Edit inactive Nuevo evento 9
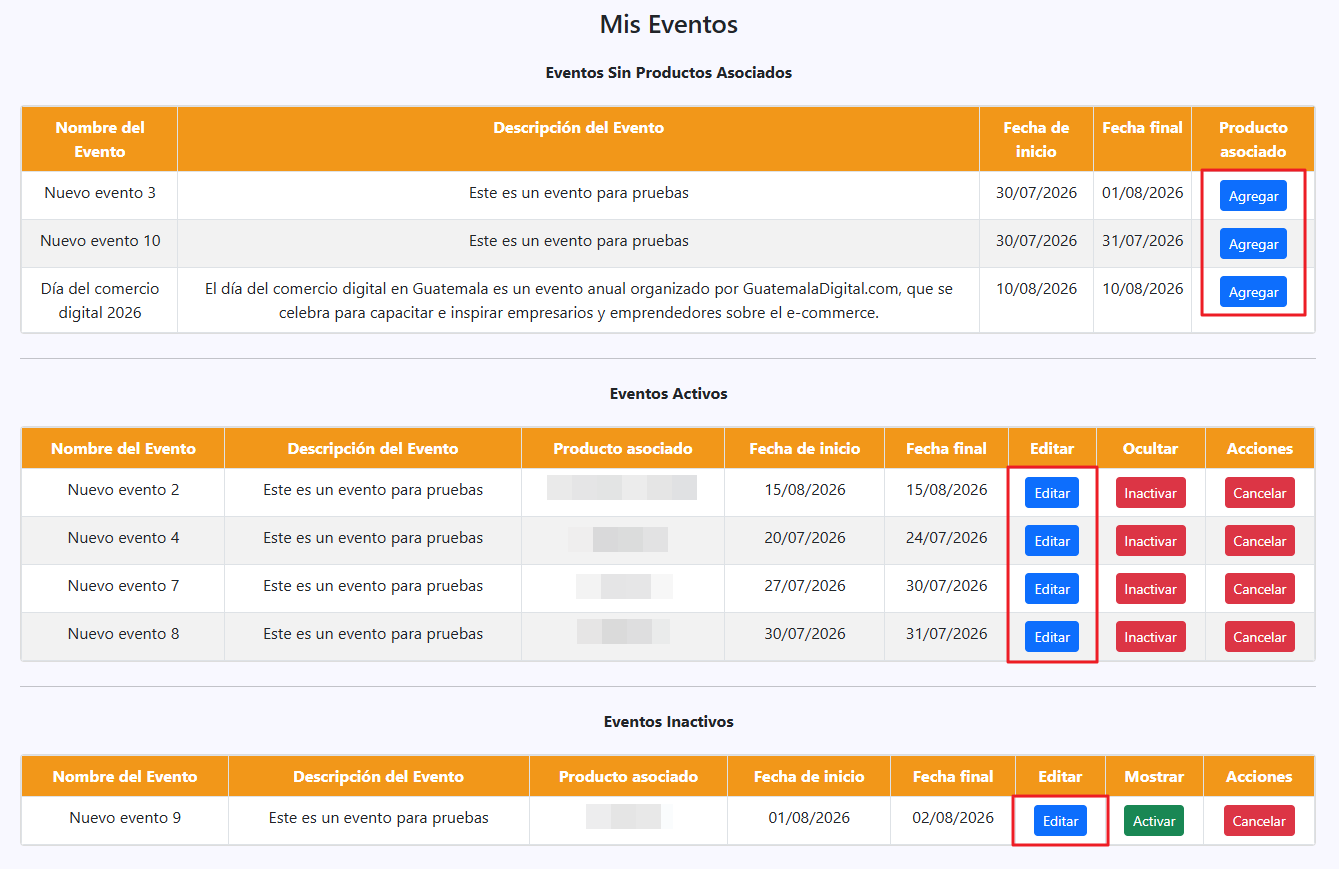Image resolution: width=1339 pixels, height=869 pixels. pyautogui.click(x=1060, y=821)
